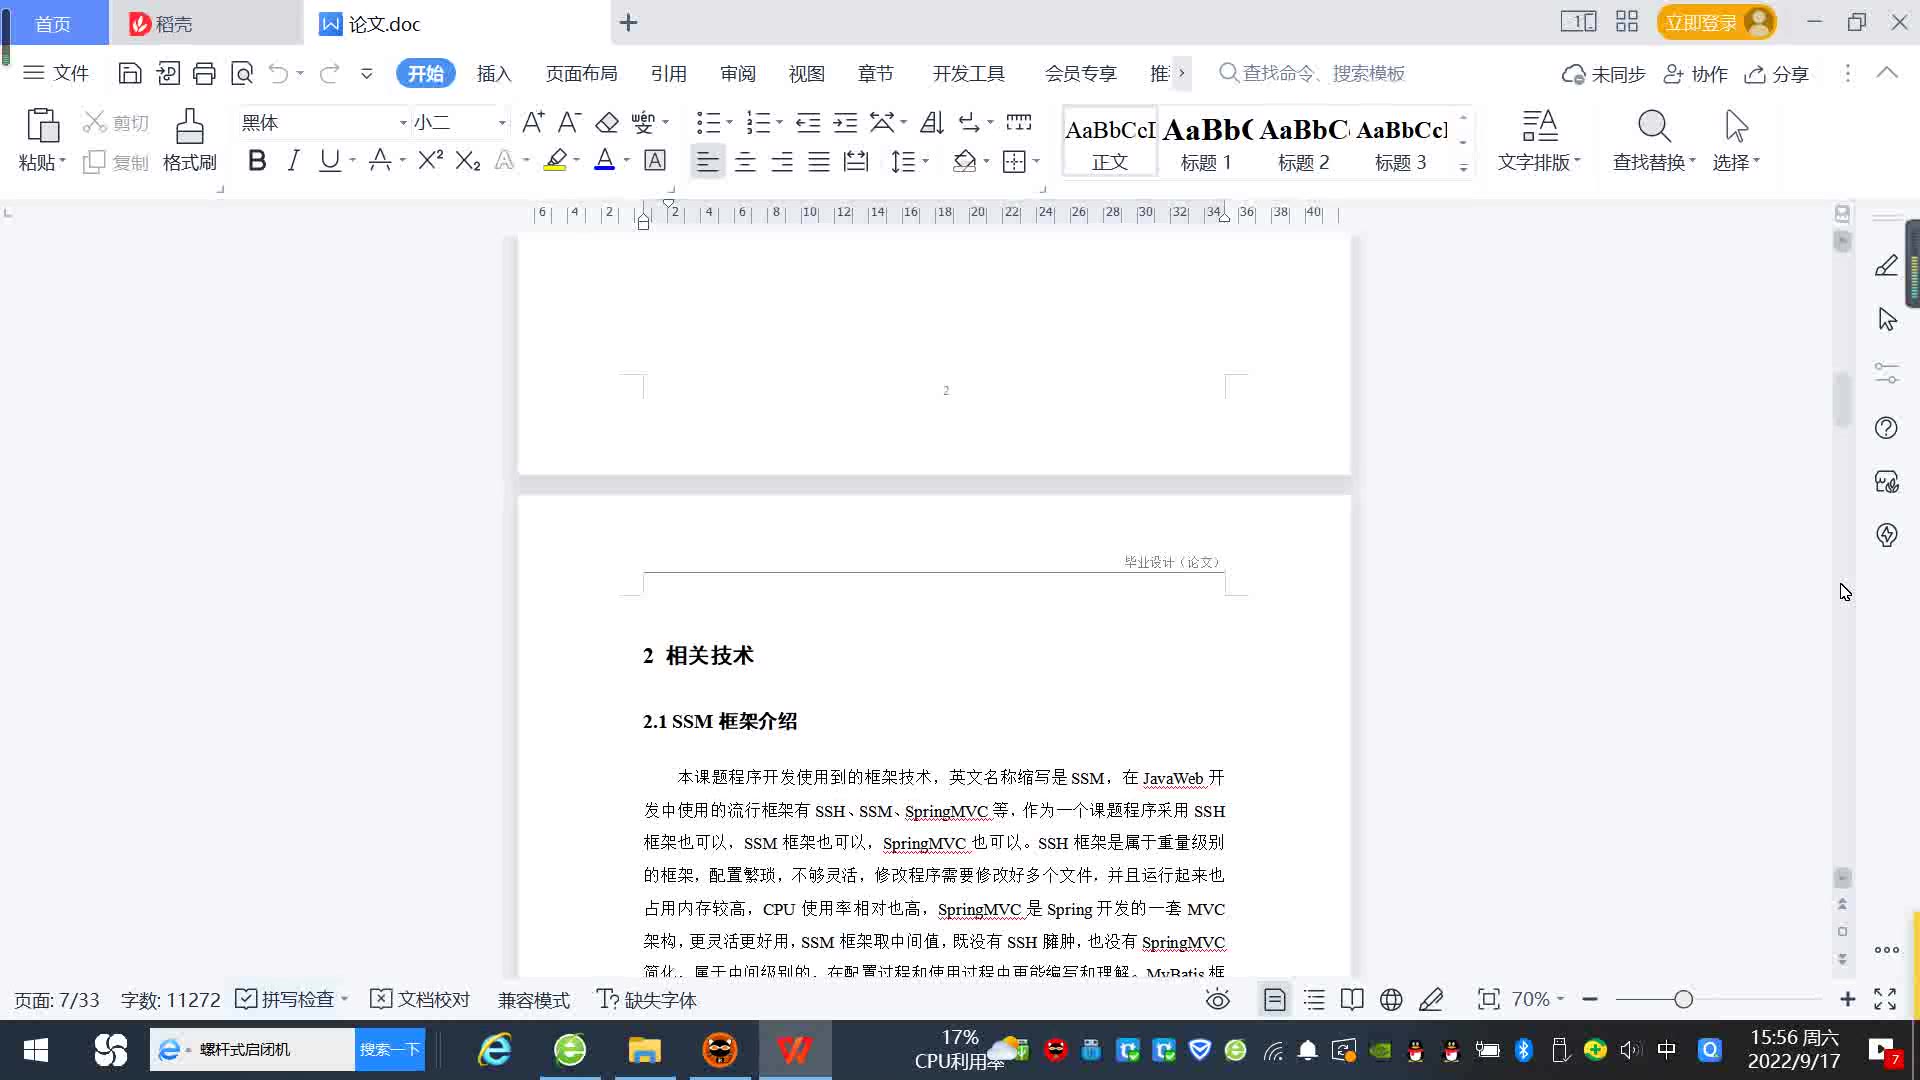Click the 协作 collaborate button
Screen dimensions: 1920x1080
pos(1696,74)
